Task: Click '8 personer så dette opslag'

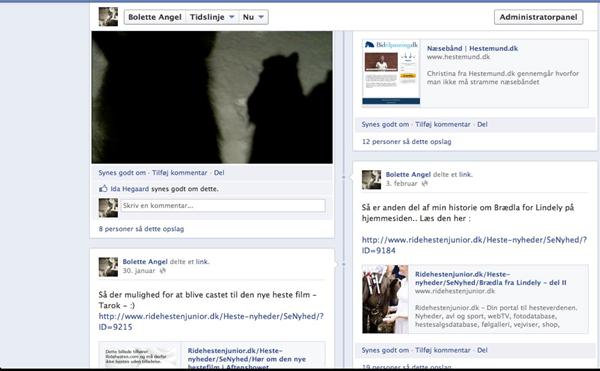Action: (x=141, y=229)
